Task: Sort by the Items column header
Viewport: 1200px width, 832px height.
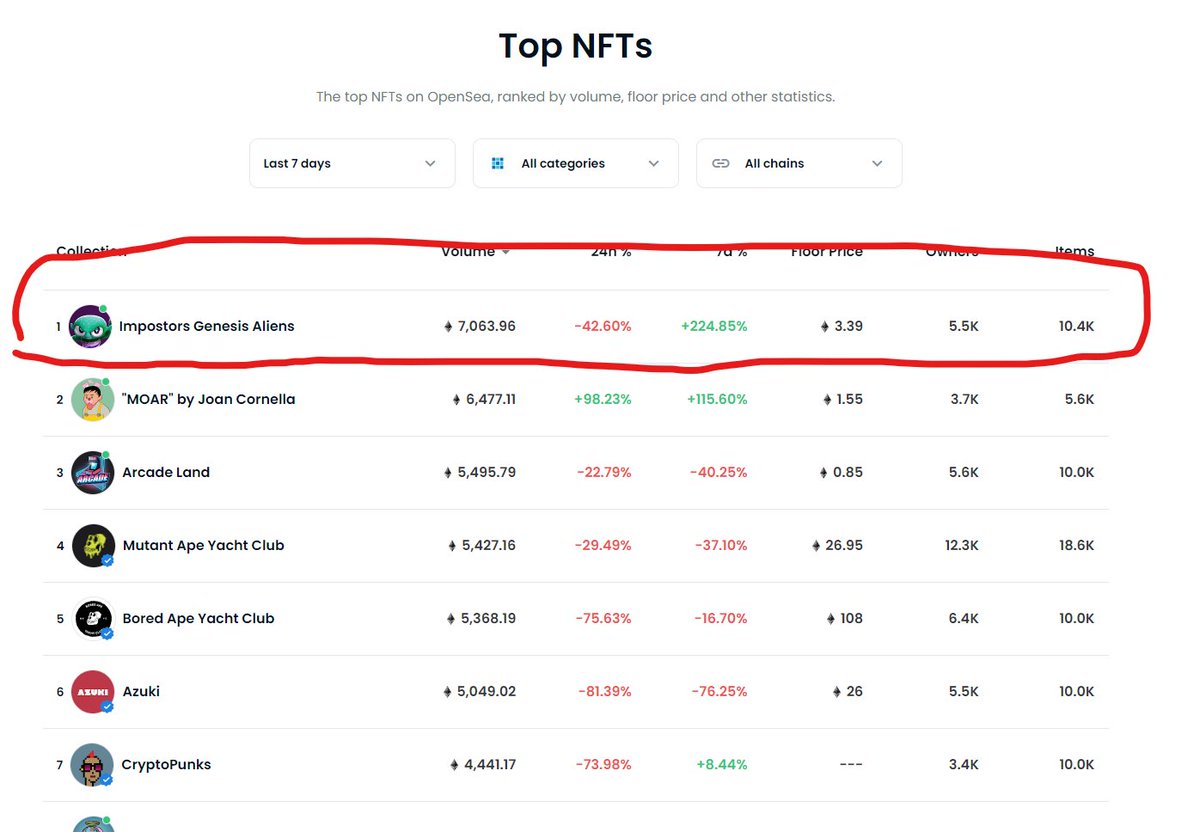Action: [x=1075, y=252]
